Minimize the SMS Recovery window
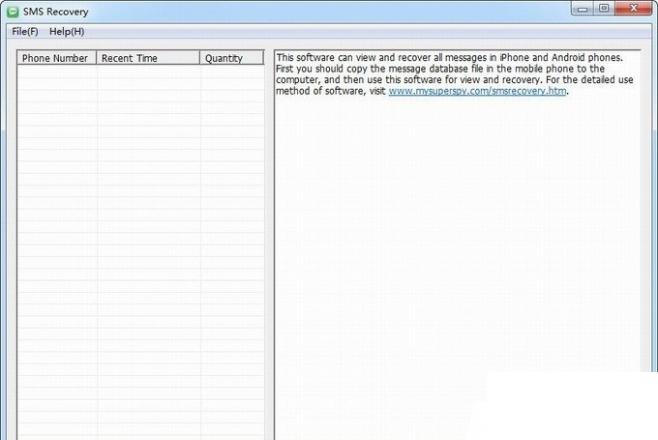This screenshot has height=440, width=658. (584, 9)
